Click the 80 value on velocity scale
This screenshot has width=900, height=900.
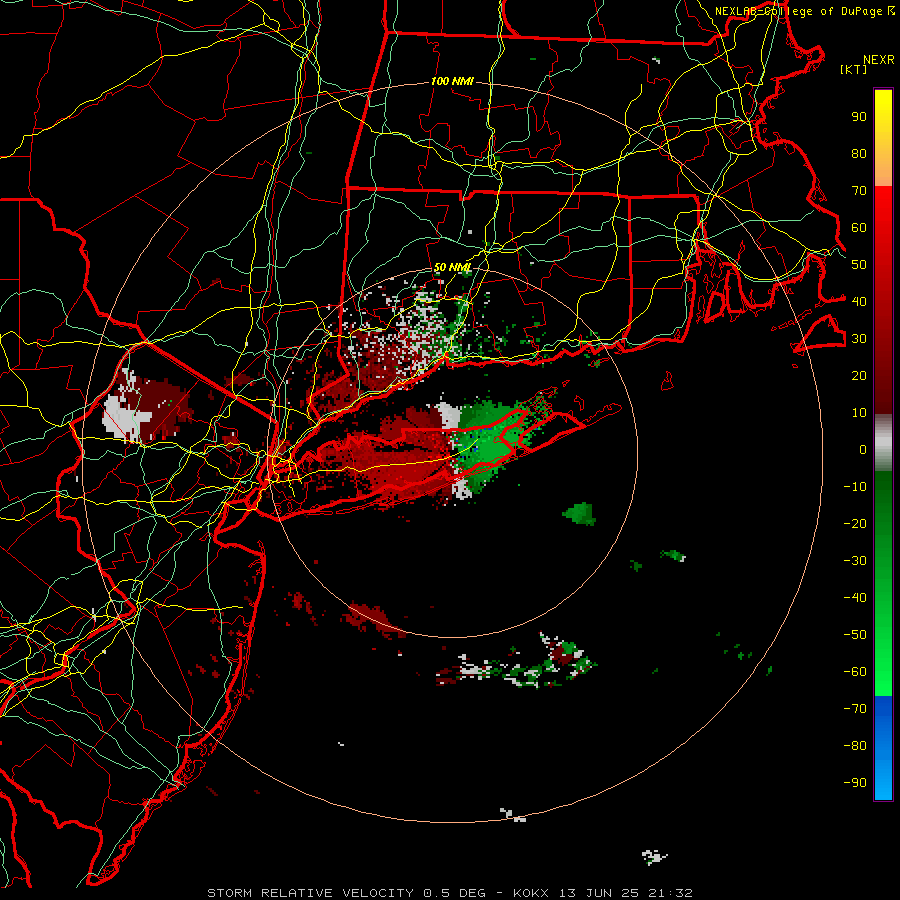[x=859, y=154]
